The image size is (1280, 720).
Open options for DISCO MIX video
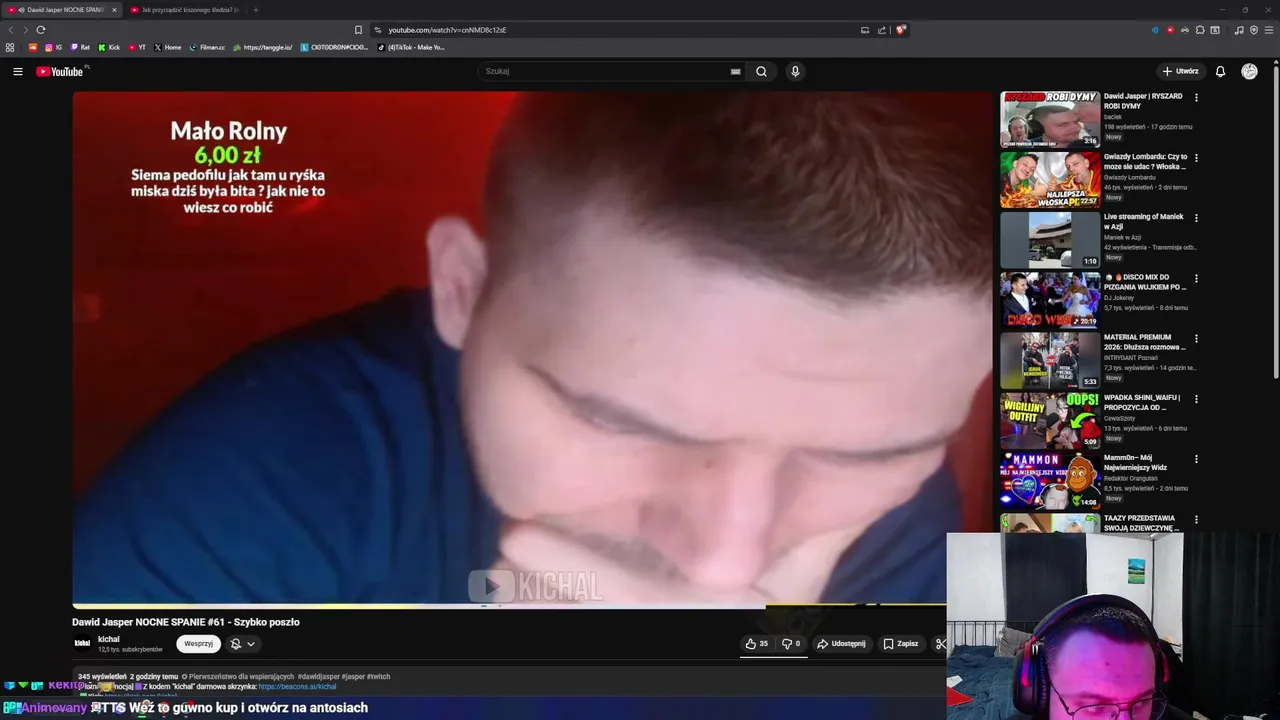1196,278
